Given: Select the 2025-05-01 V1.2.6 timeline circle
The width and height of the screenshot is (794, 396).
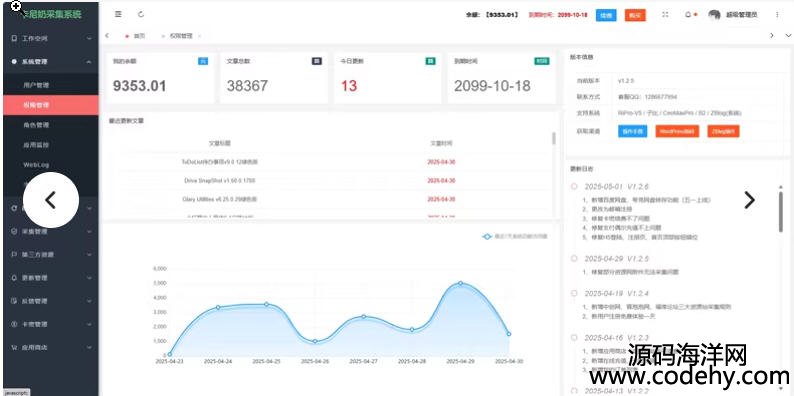Looking at the screenshot, I should pyautogui.click(x=574, y=186).
